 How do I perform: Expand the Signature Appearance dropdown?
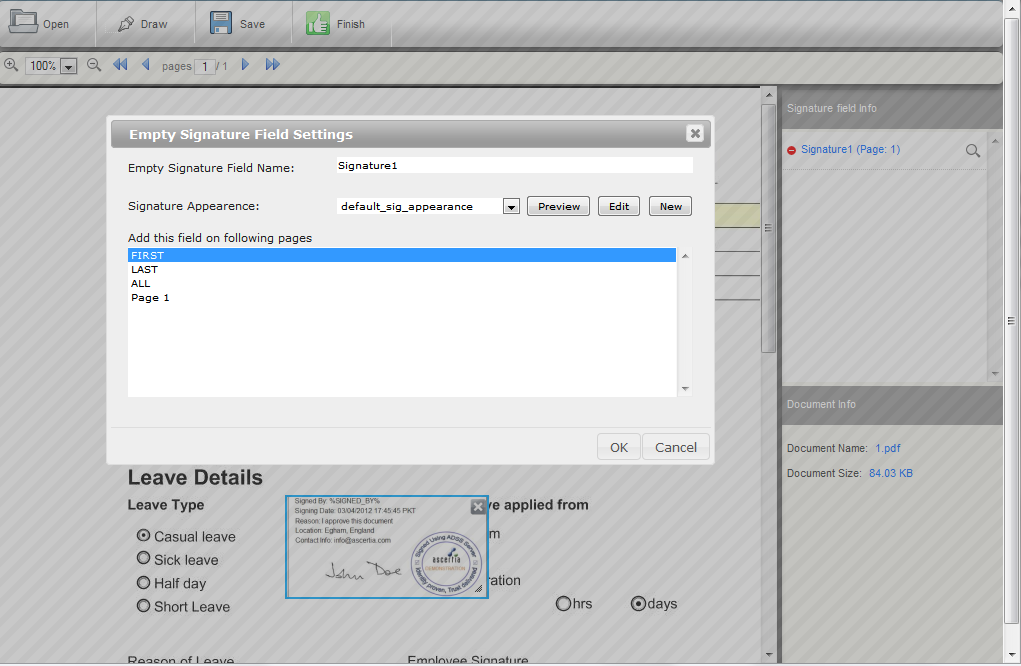point(511,207)
